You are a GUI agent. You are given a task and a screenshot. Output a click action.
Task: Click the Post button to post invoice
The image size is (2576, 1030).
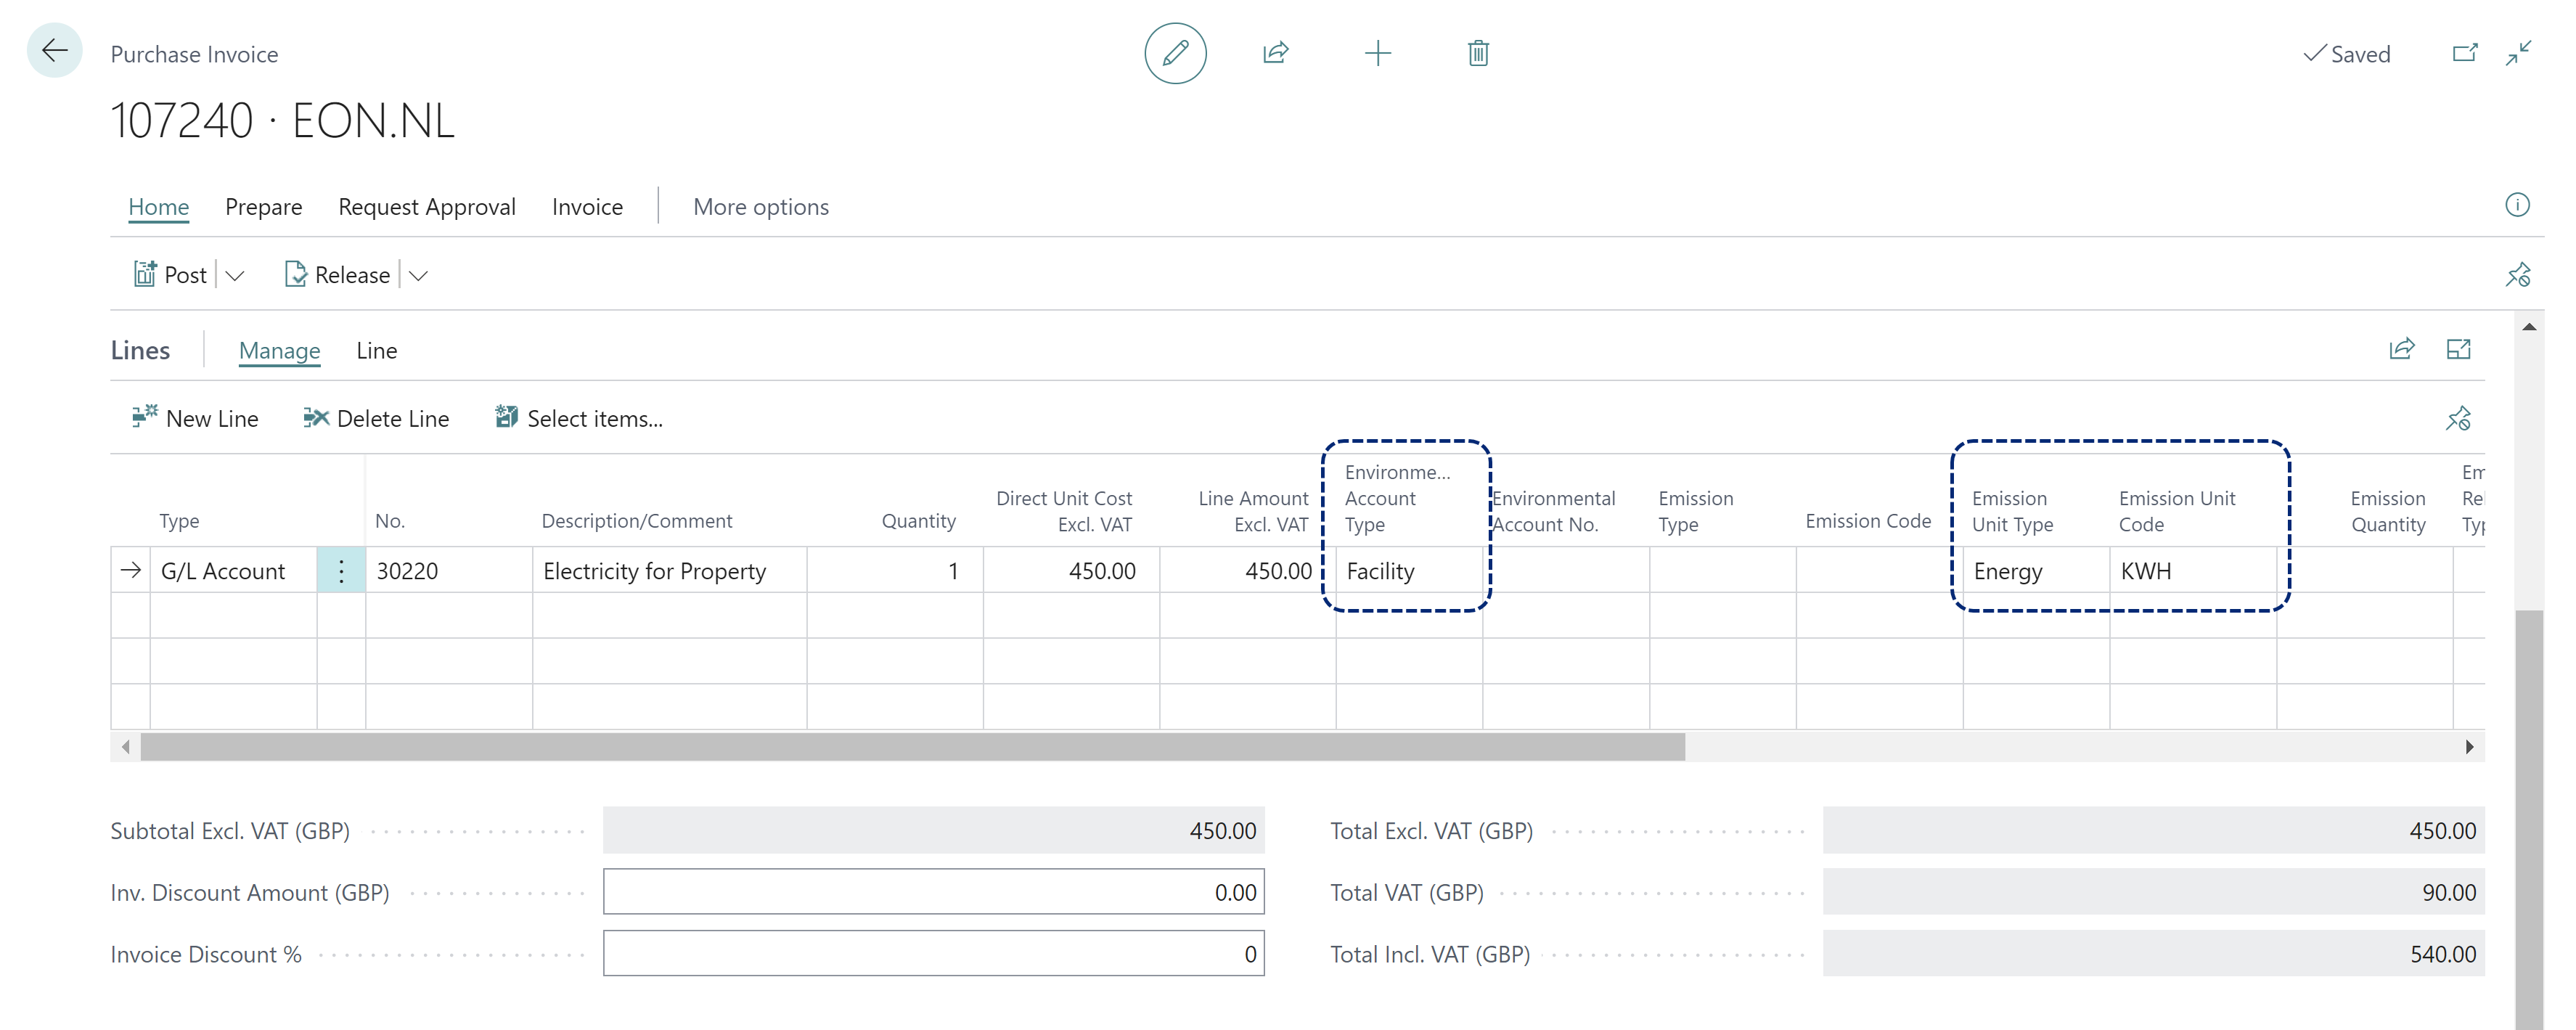(169, 274)
